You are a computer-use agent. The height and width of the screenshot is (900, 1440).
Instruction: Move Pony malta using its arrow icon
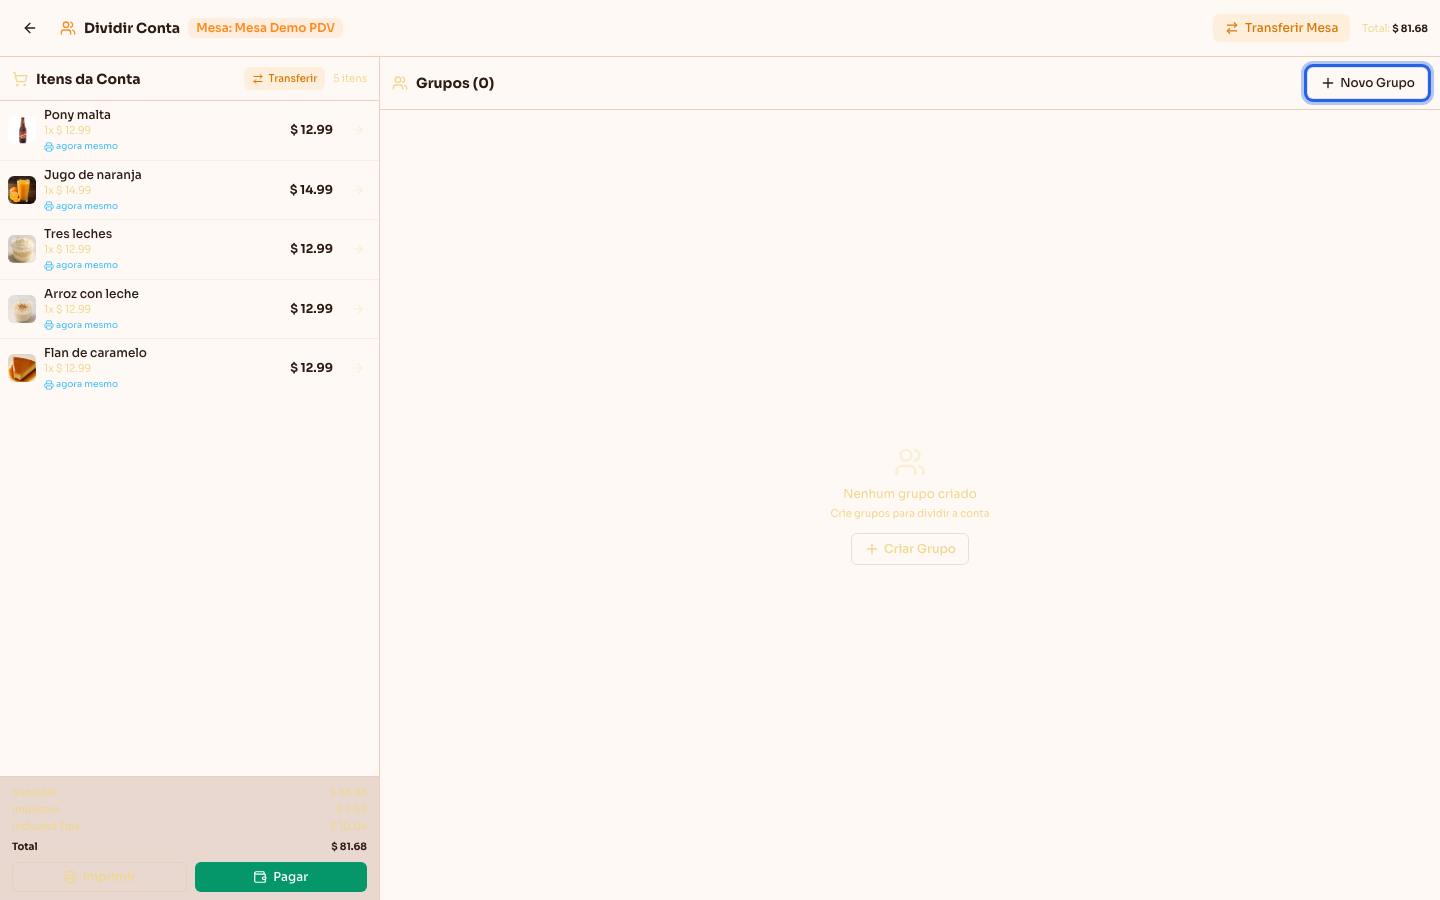pos(358,130)
